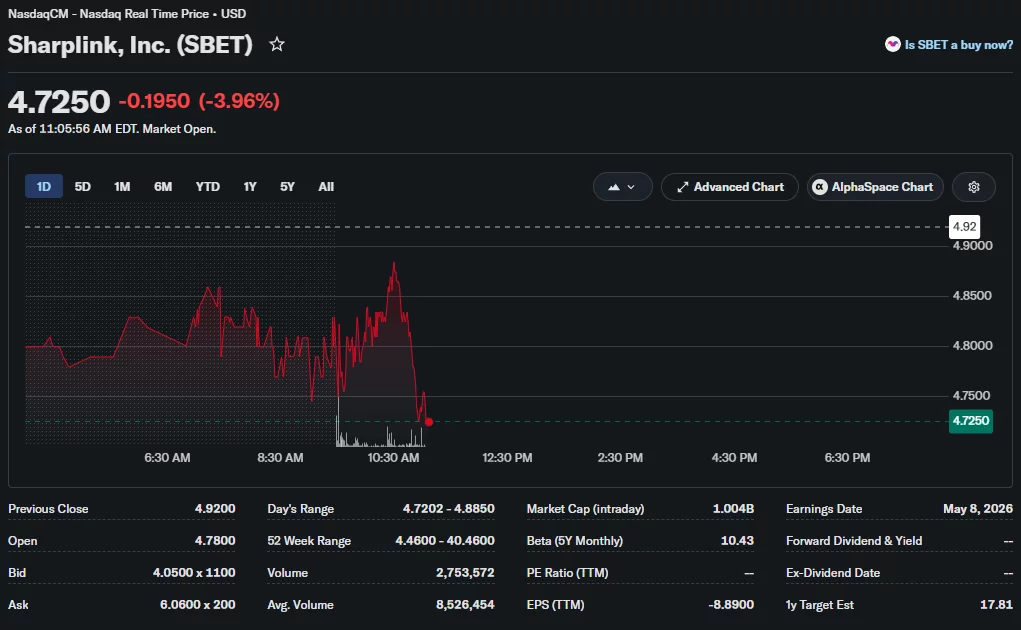The image size is (1021, 630).
Task: Open the Advanced Chart button
Action: (729, 187)
